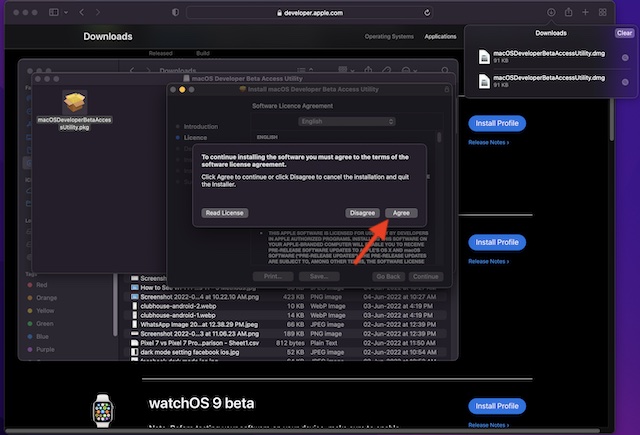
Task: Clear the downloads list
Action: (624, 33)
